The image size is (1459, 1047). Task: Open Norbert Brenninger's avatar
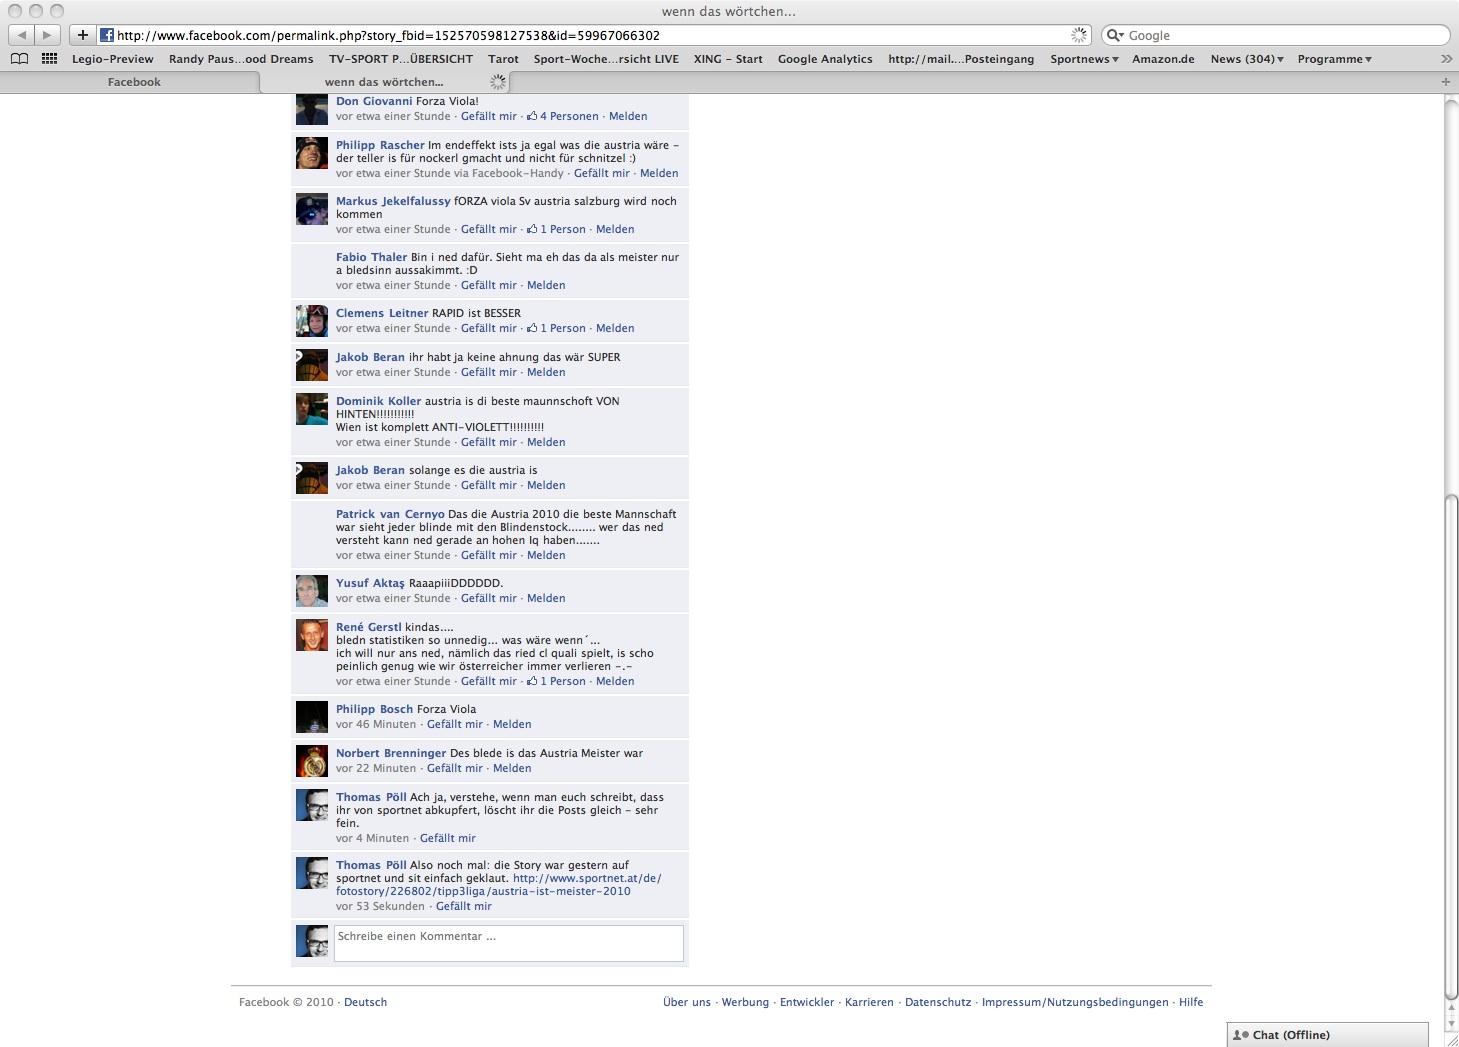point(312,761)
